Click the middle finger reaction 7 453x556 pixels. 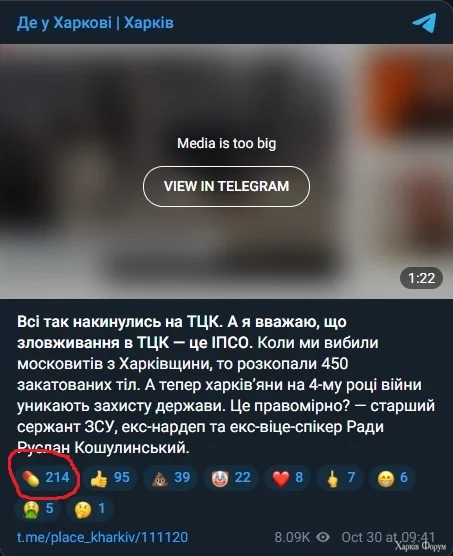[340, 478]
